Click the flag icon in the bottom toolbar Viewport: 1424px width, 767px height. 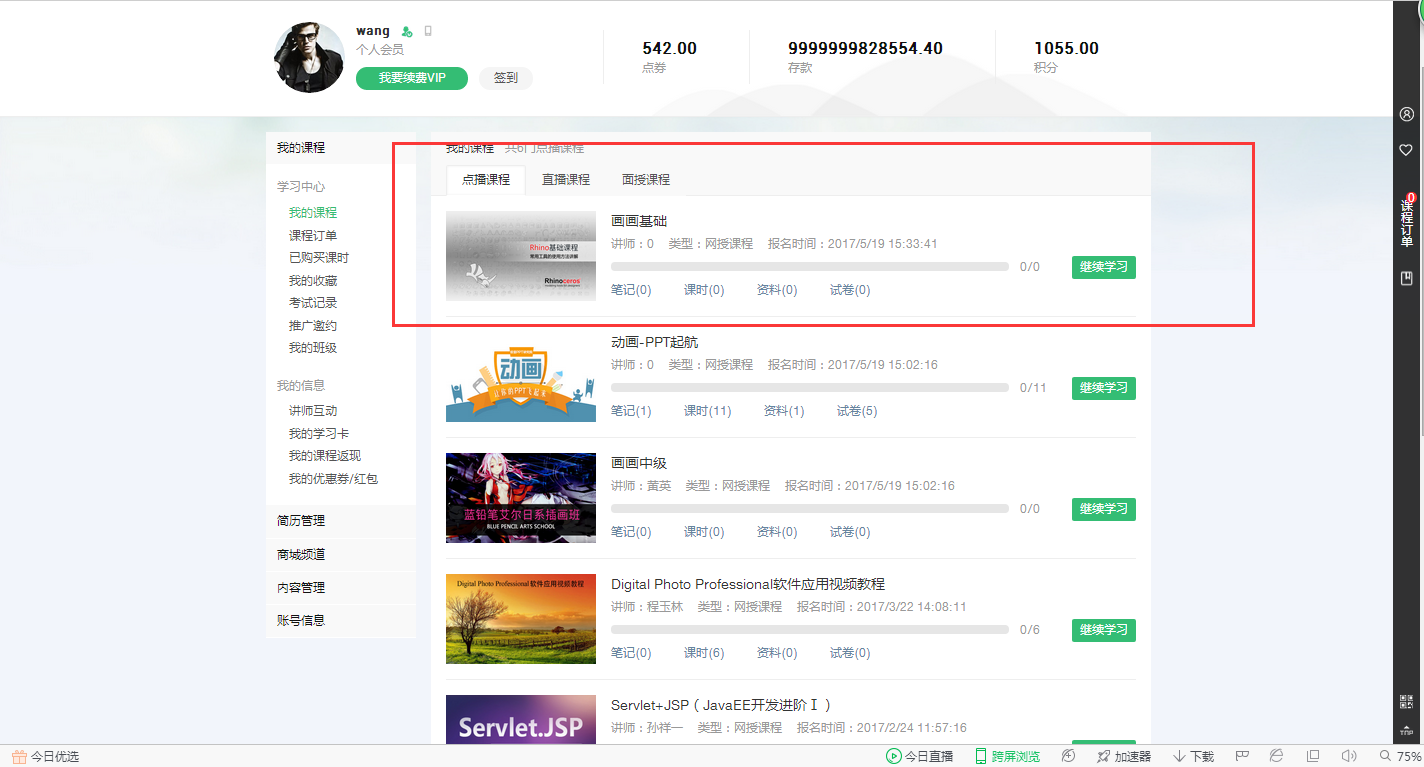coord(1240,756)
